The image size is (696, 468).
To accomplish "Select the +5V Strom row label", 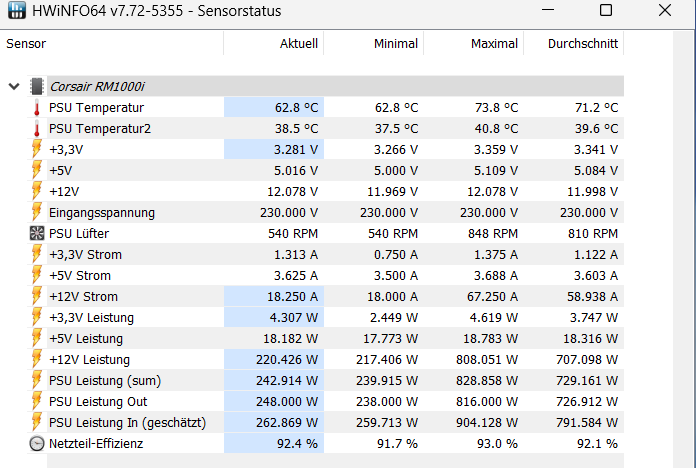I will pos(80,275).
